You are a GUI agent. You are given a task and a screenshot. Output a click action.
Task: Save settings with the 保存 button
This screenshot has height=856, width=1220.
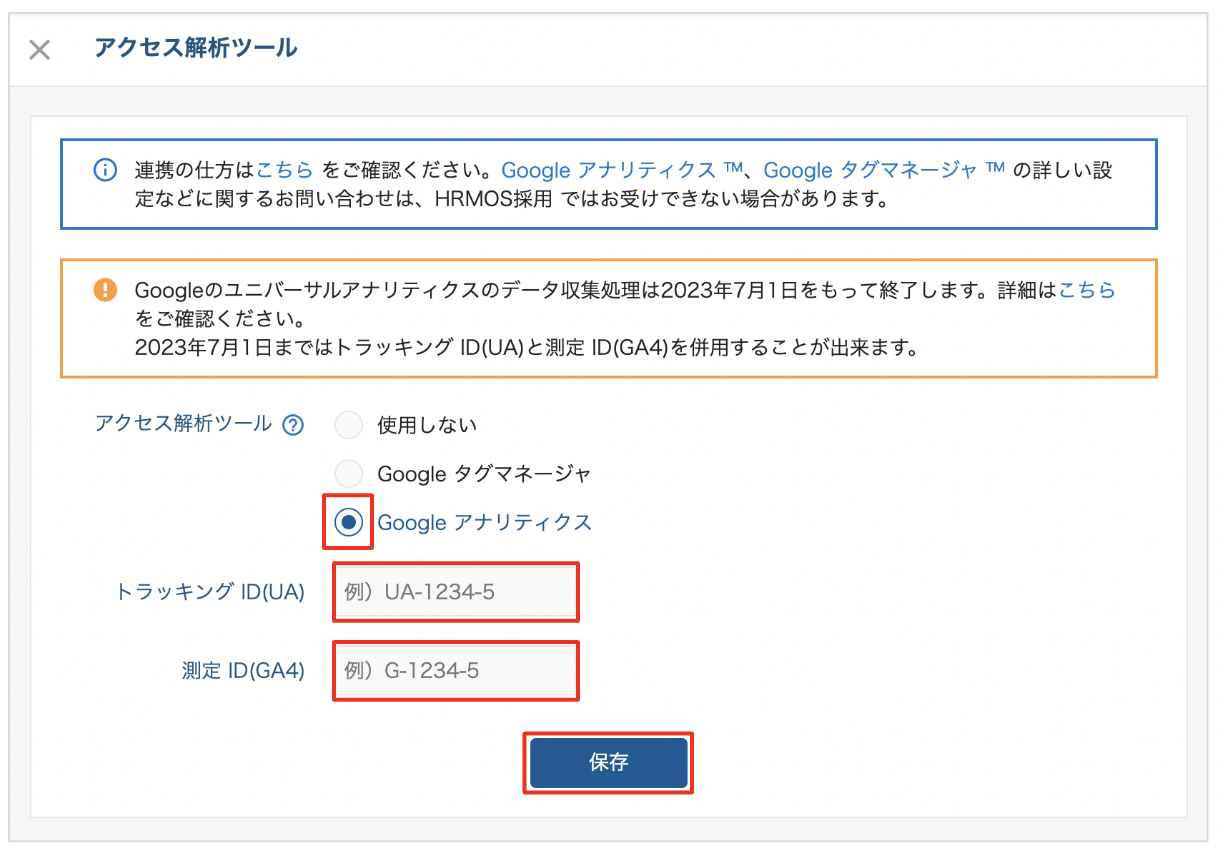click(608, 763)
